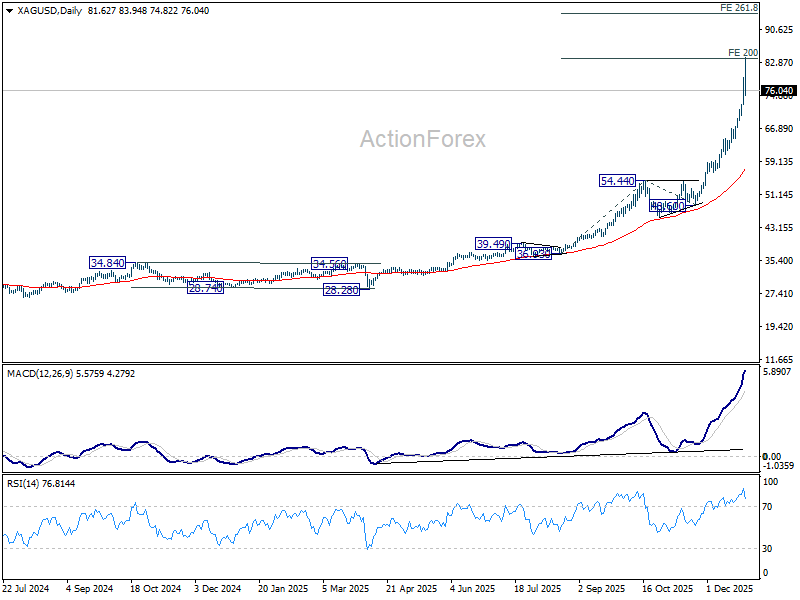Select the 34.840 high price label
Image resolution: width=800 pixels, height=600 pixels.
click(x=107, y=263)
